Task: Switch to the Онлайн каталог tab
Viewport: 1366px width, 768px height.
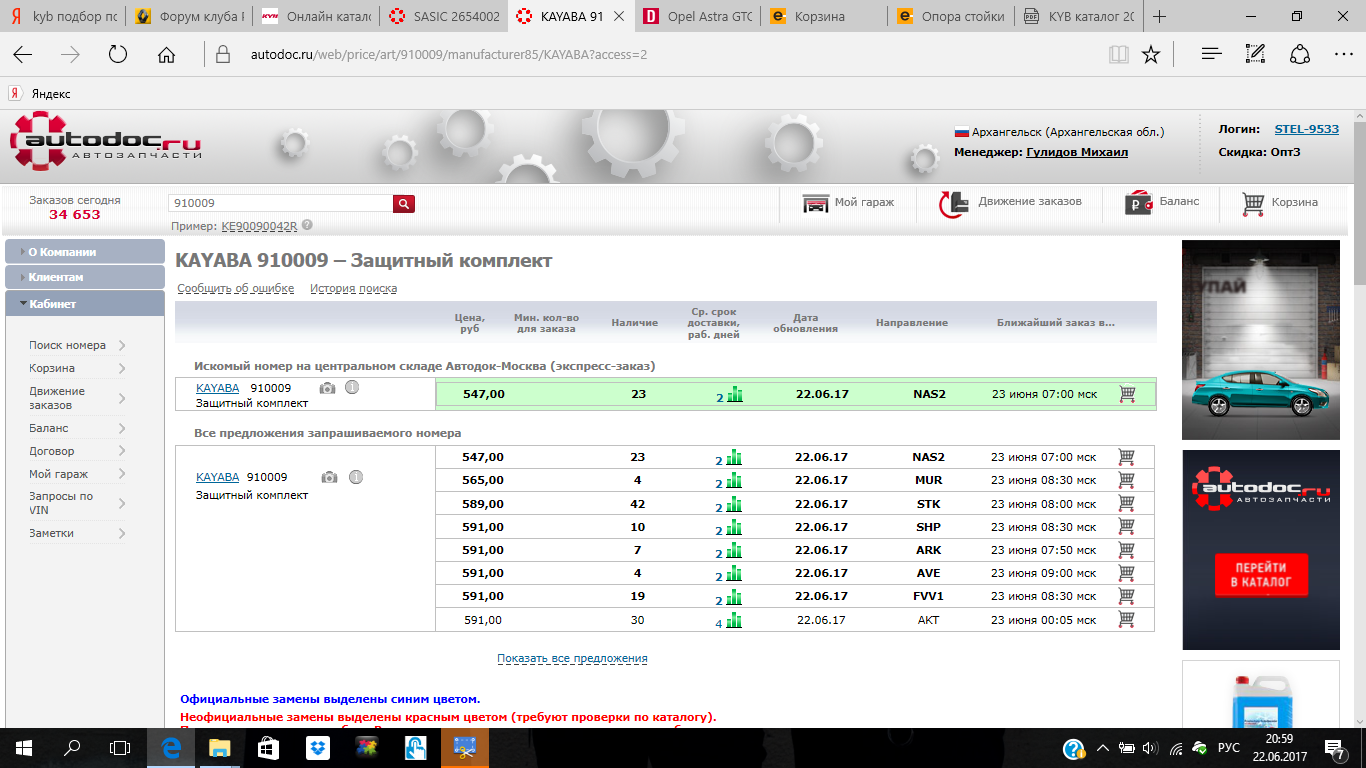Action: 315,17
